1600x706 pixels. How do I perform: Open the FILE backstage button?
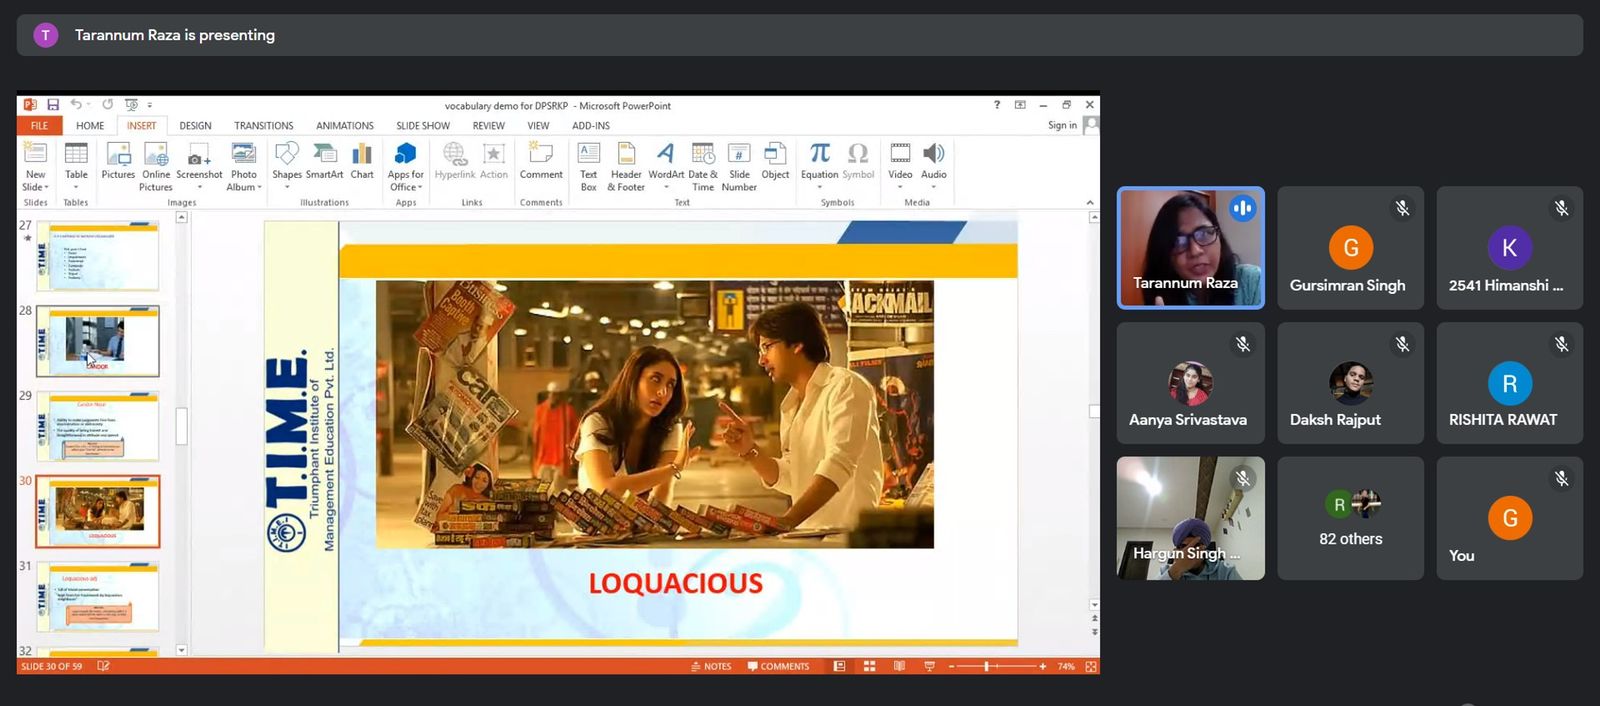(39, 126)
